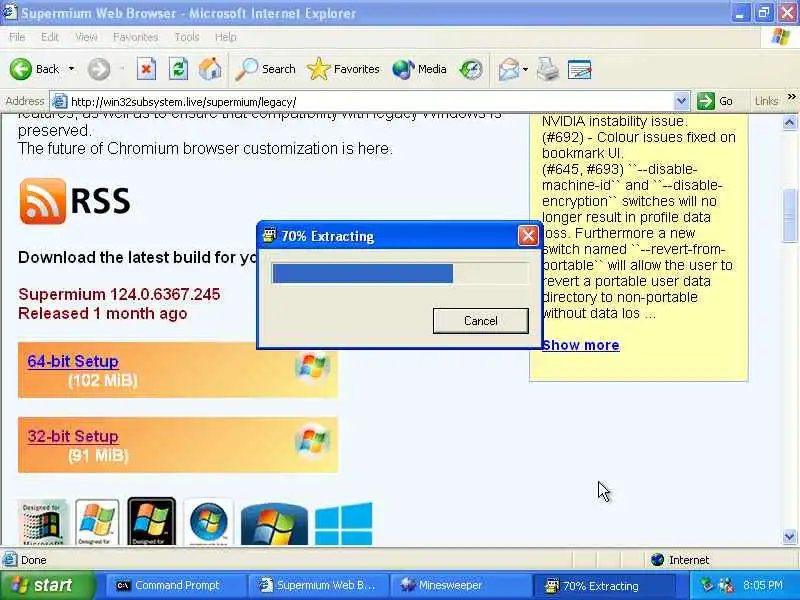Viewport: 800px width, 600px height.
Task: Click the Mail envelope icon
Action: coord(509,69)
